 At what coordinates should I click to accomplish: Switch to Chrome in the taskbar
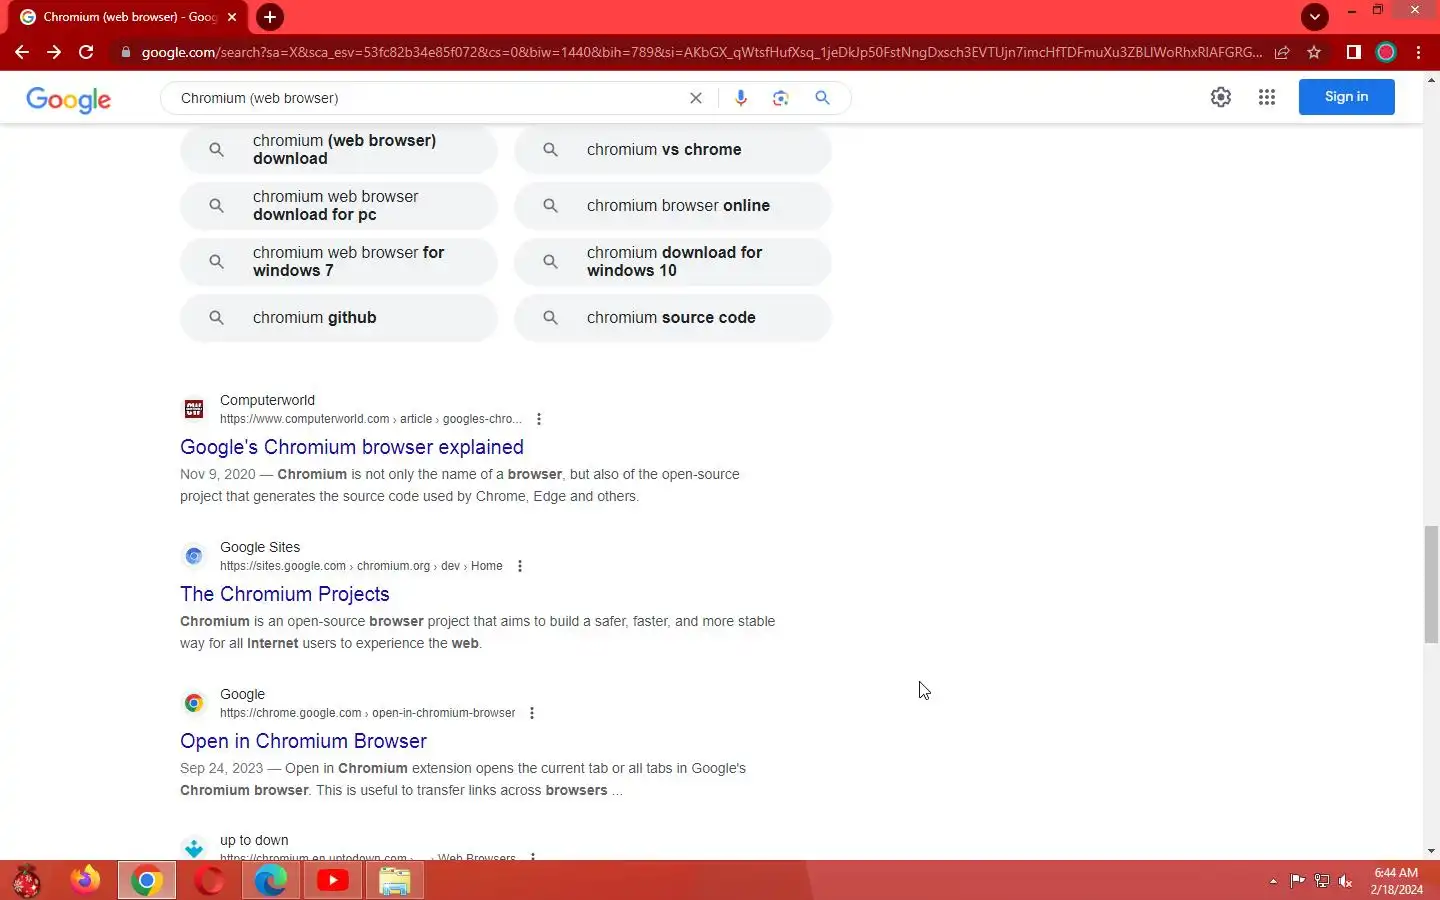coord(147,880)
